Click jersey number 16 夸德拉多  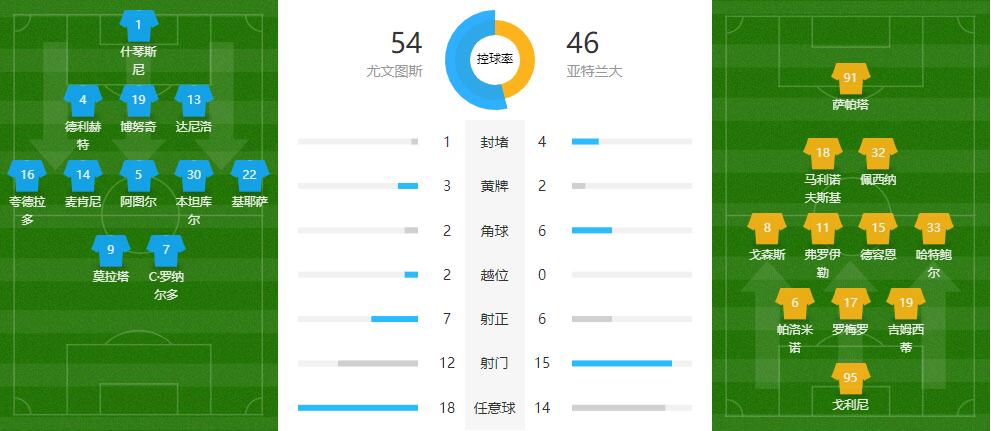27,174
